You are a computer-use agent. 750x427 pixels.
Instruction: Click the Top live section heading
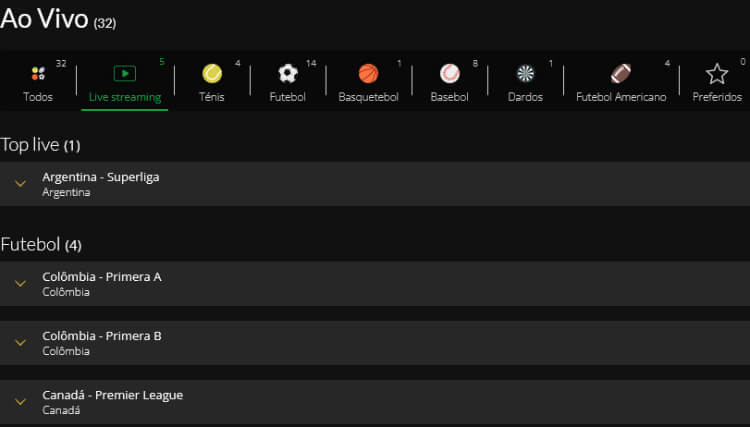click(x=40, y=145)
